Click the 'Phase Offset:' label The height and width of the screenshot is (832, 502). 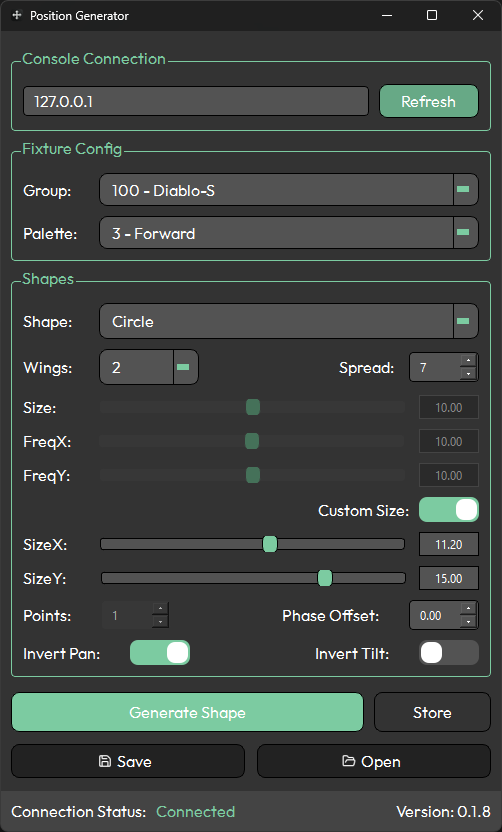[x=331, y=616]
